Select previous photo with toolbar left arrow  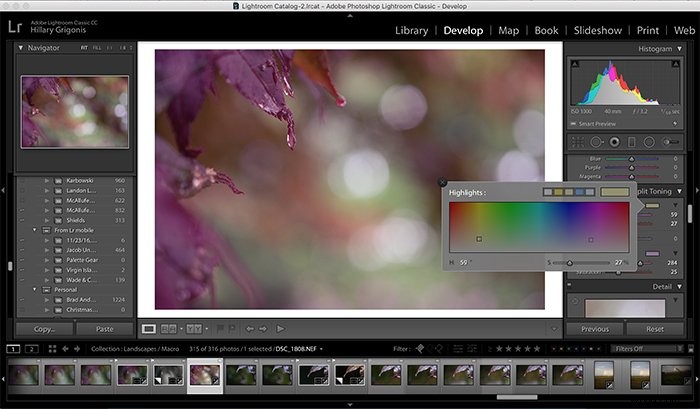point(250,329)
